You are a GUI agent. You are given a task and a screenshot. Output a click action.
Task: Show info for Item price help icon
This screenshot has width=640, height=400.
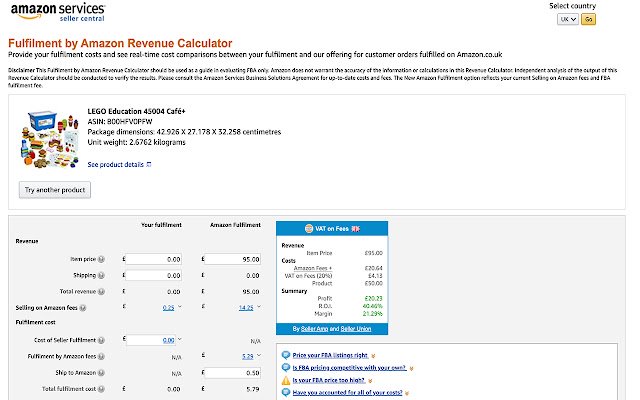tap(101, 259)
